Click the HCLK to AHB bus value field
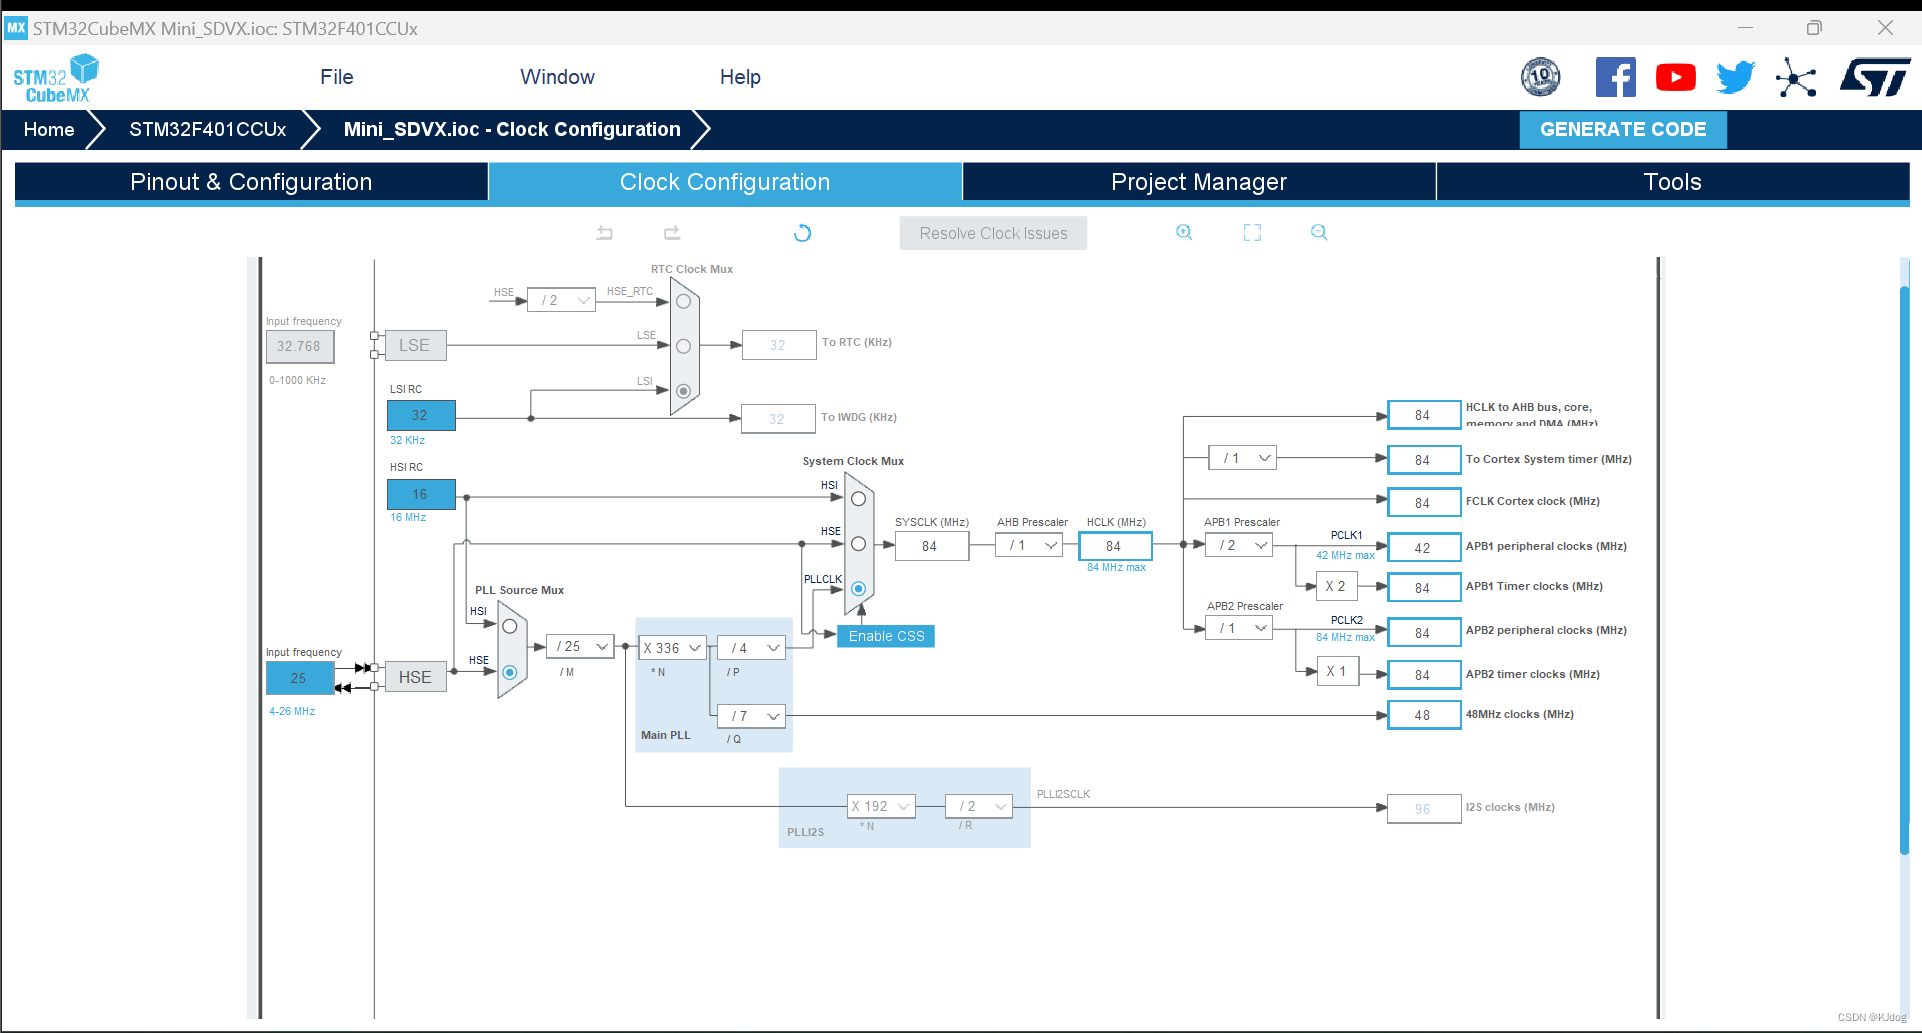Viewport: 1922px width, 1033px height. point(1423,415)
